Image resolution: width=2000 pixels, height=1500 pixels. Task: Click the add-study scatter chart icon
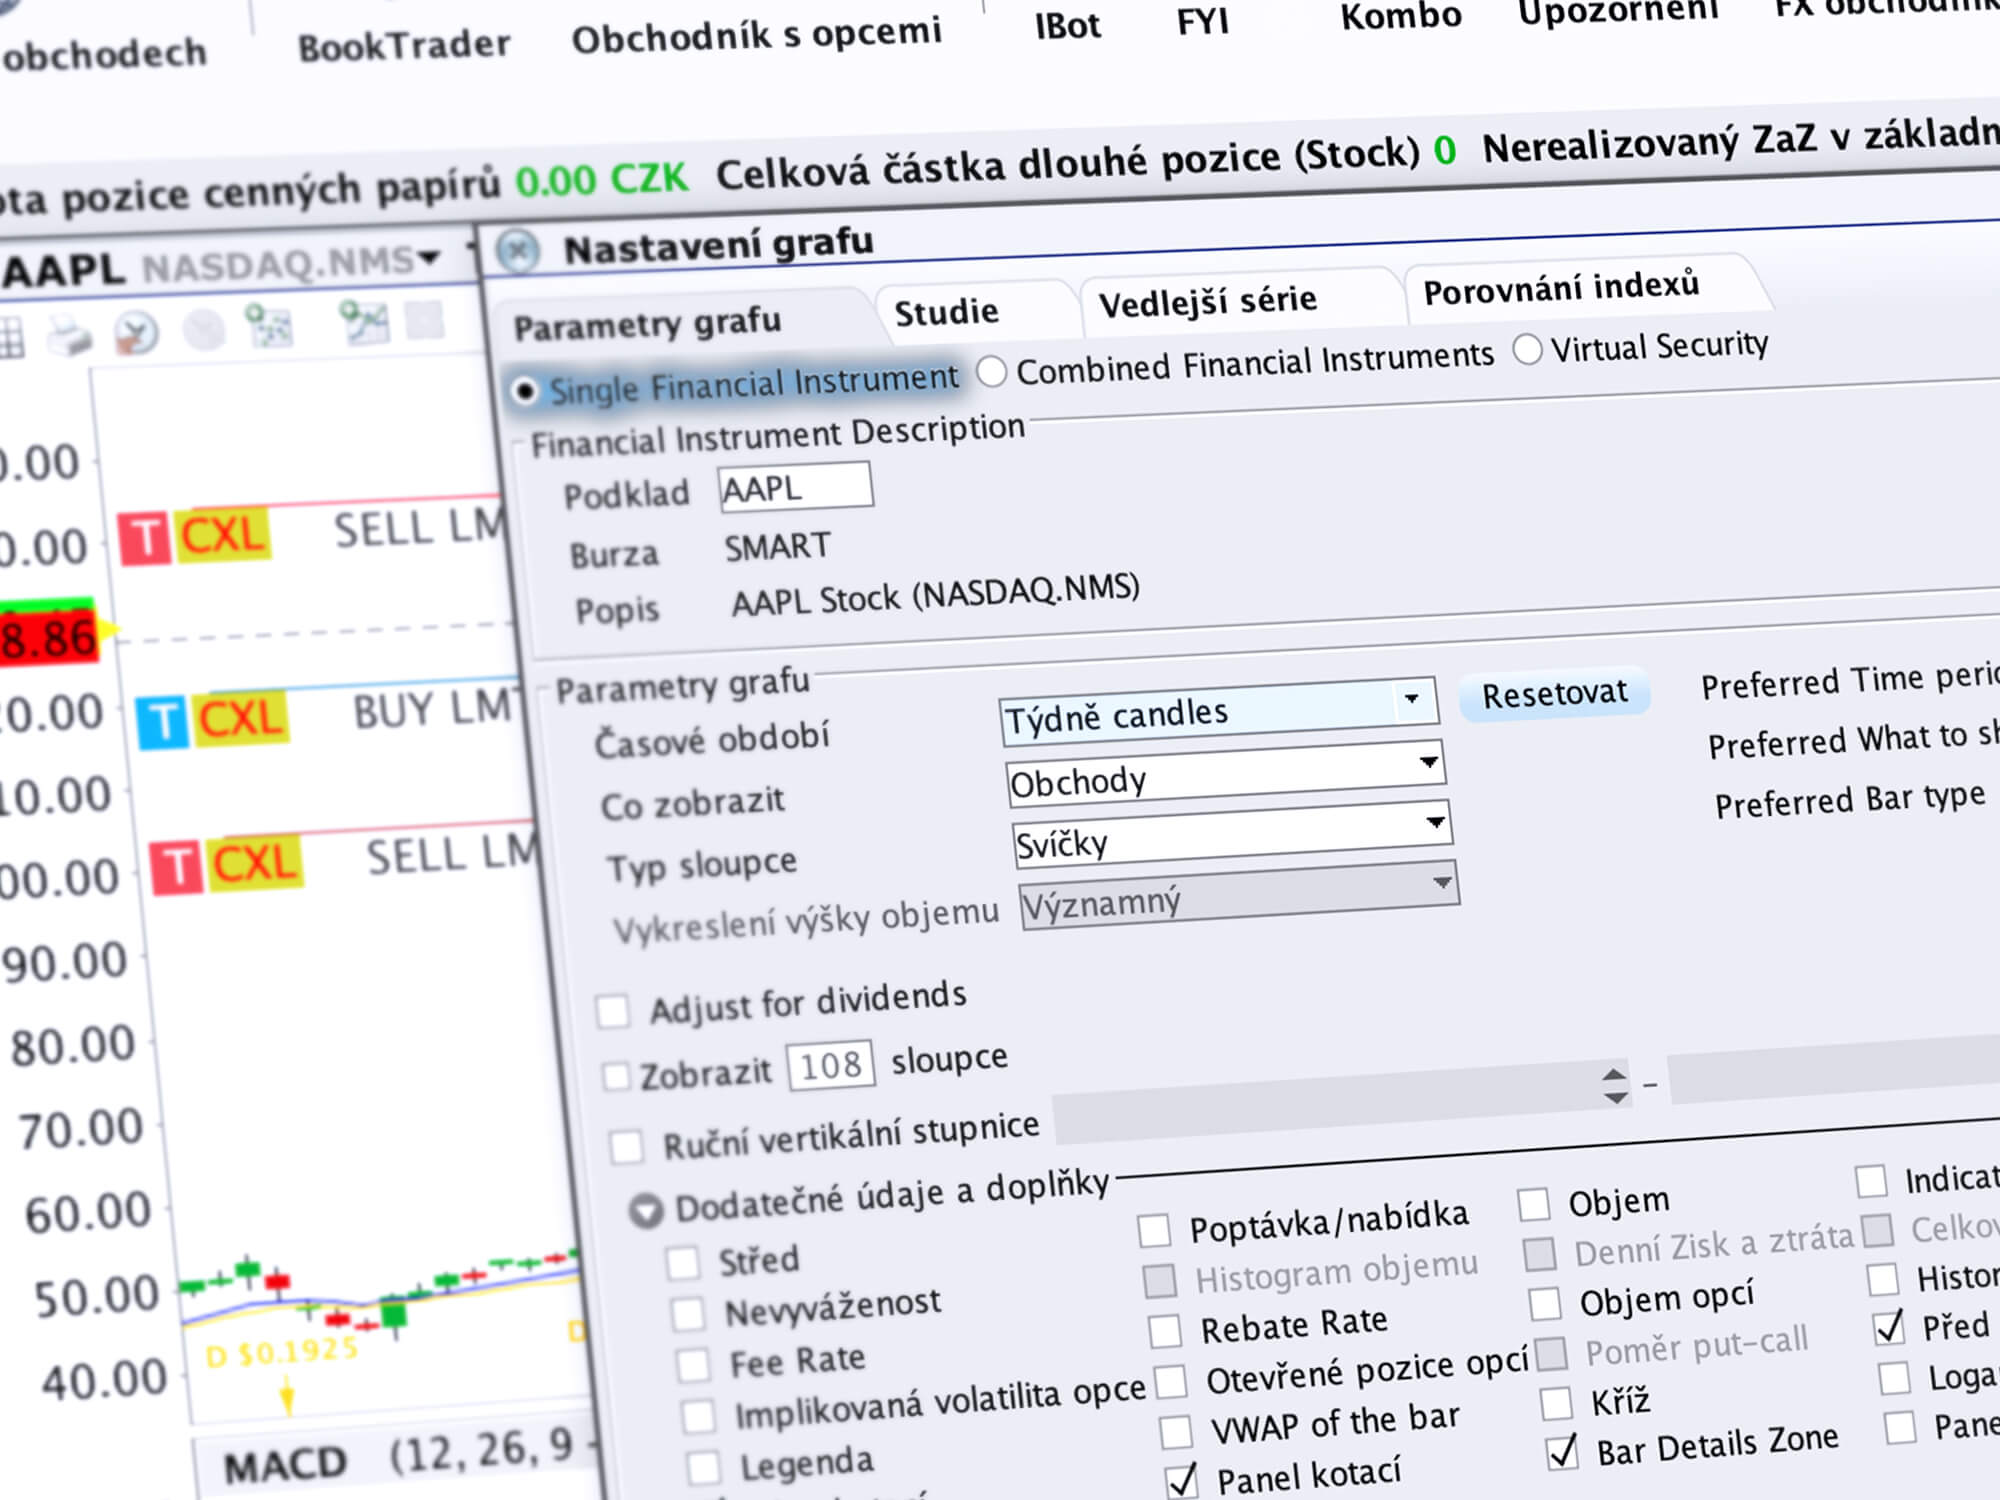point(269,326)
